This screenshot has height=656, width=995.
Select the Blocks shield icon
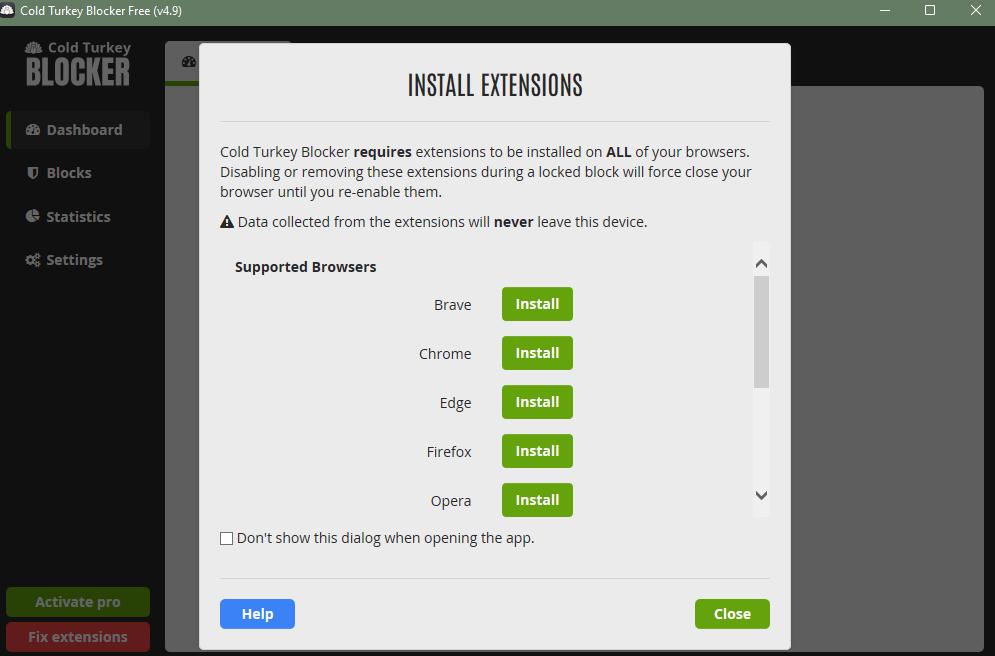pos(31,172)
